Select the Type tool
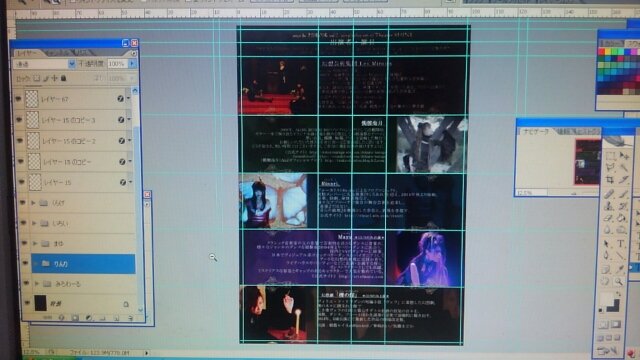640x360 pixels. pos(621,244)
